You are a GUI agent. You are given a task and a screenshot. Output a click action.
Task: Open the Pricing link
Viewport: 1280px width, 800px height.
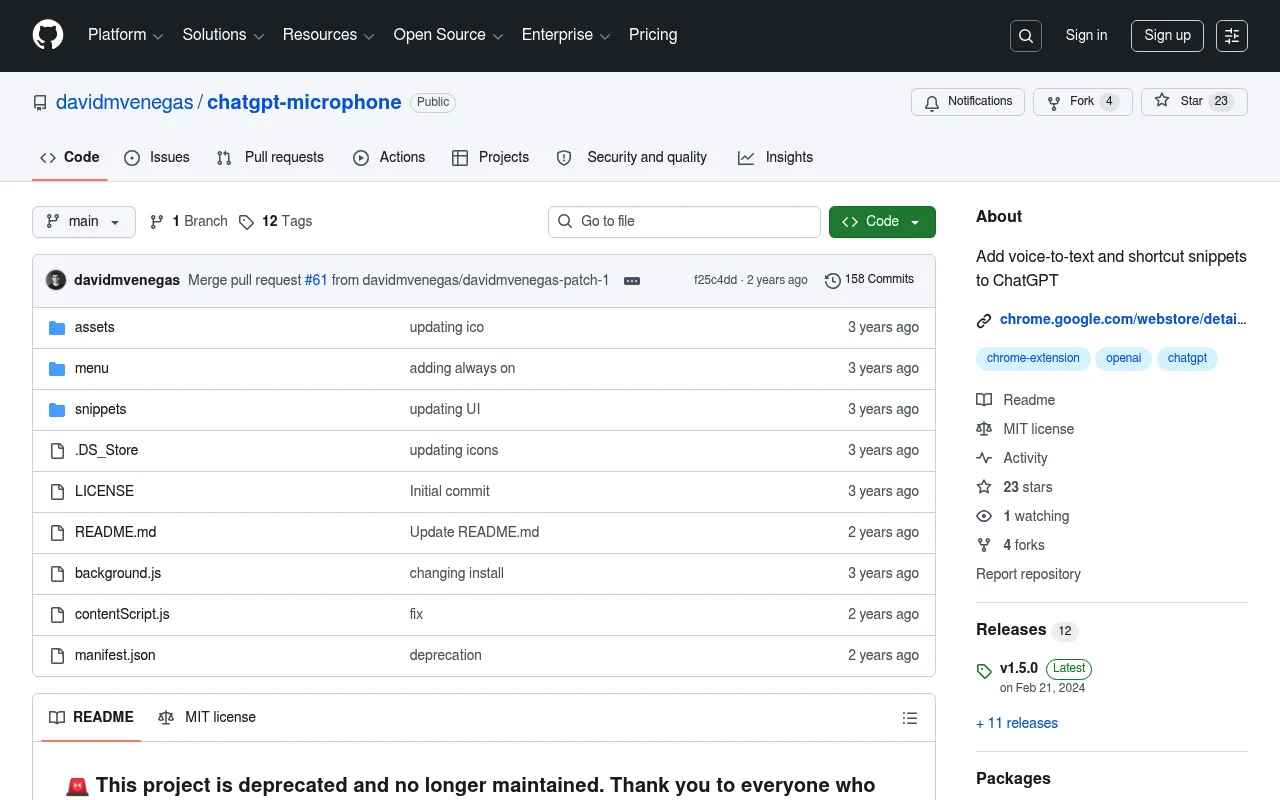point(653,35)
